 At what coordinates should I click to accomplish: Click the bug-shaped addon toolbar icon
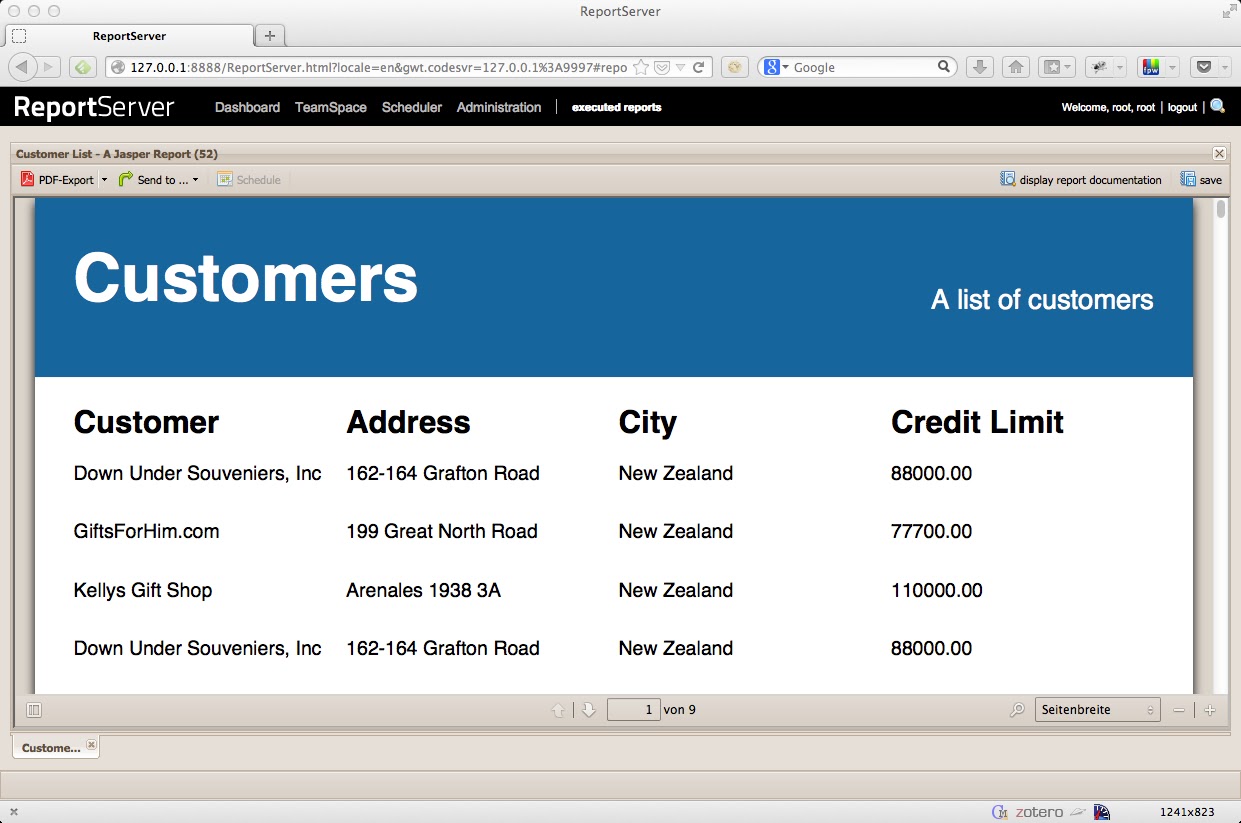(x=1100, y=67)
